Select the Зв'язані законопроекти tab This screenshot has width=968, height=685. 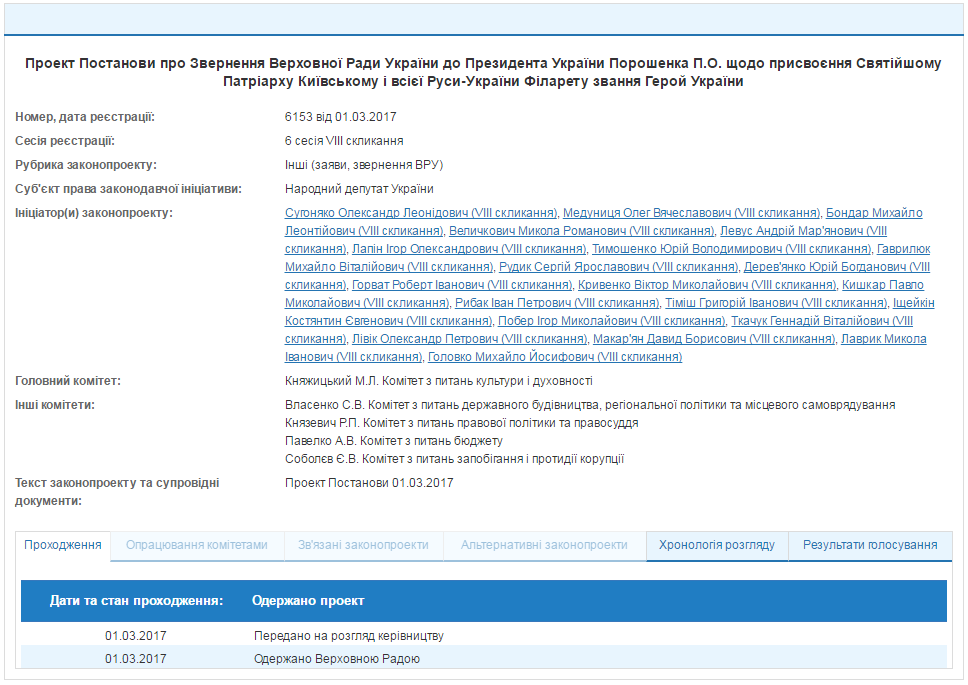(x=362, y=545)
